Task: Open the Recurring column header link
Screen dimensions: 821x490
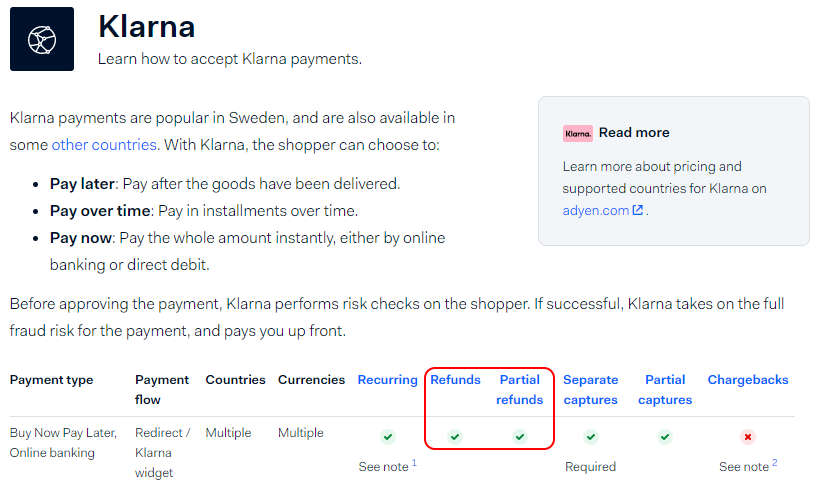Action: [387, 380]
